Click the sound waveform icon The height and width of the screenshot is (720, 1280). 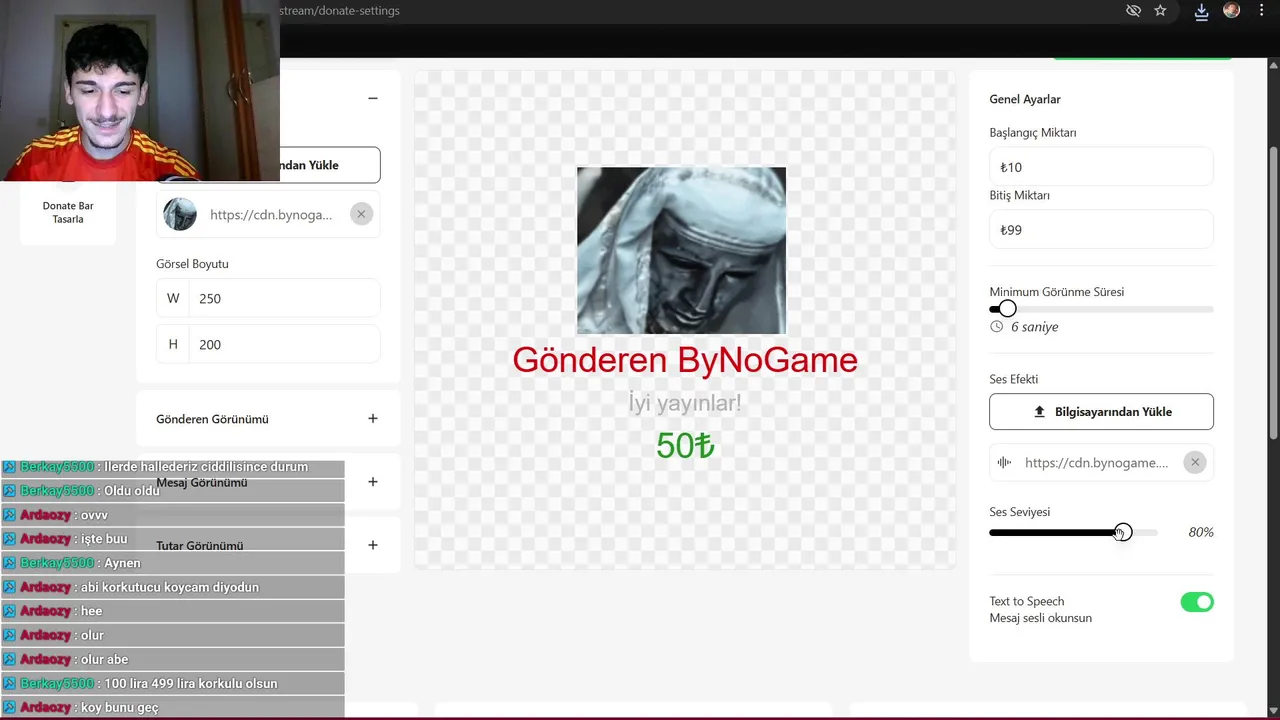coord(1005,462)
